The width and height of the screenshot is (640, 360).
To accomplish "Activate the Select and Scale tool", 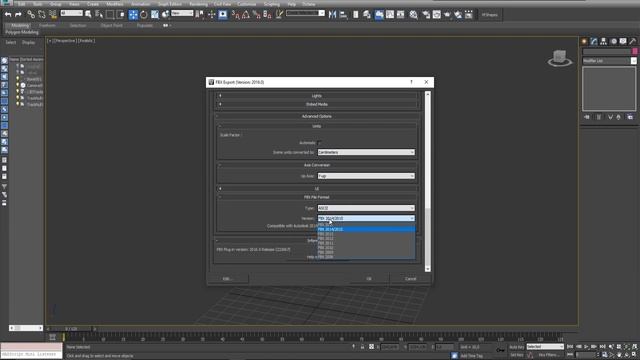I will 155,15.
